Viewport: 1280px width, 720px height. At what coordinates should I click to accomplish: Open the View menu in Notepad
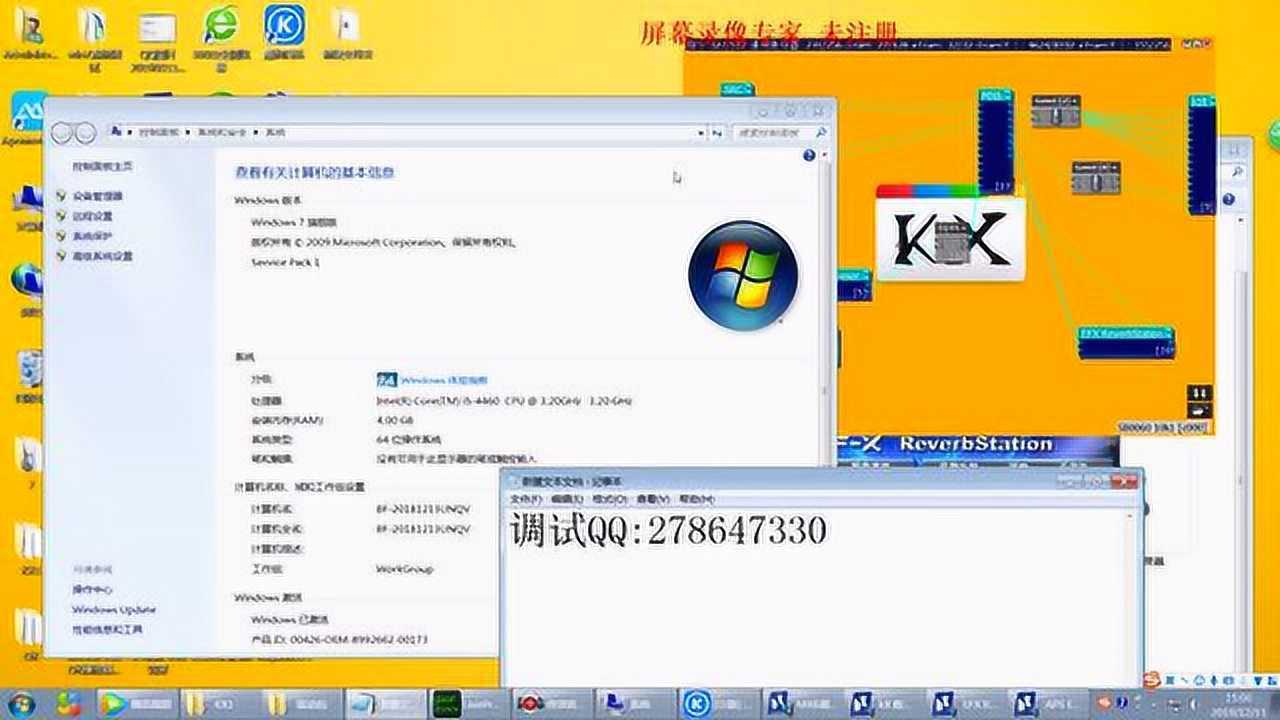click(652, 498)
